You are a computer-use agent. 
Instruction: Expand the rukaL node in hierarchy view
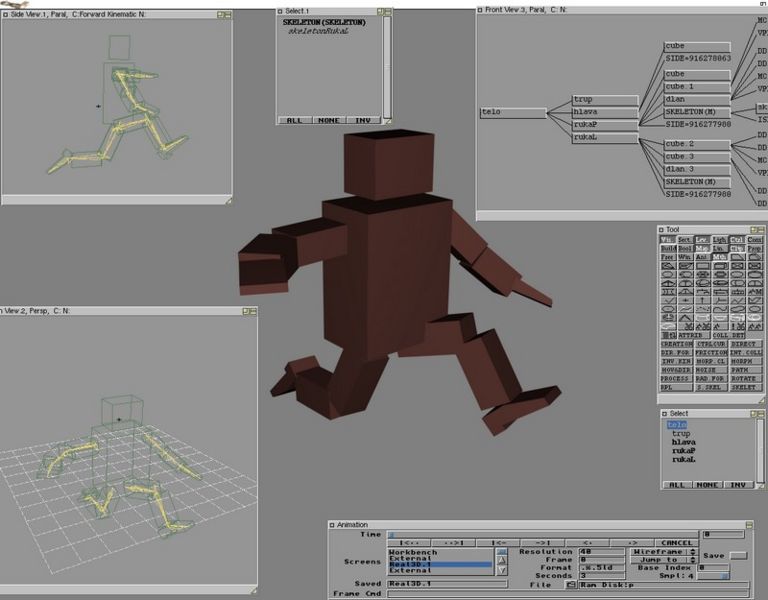[605, 138]
